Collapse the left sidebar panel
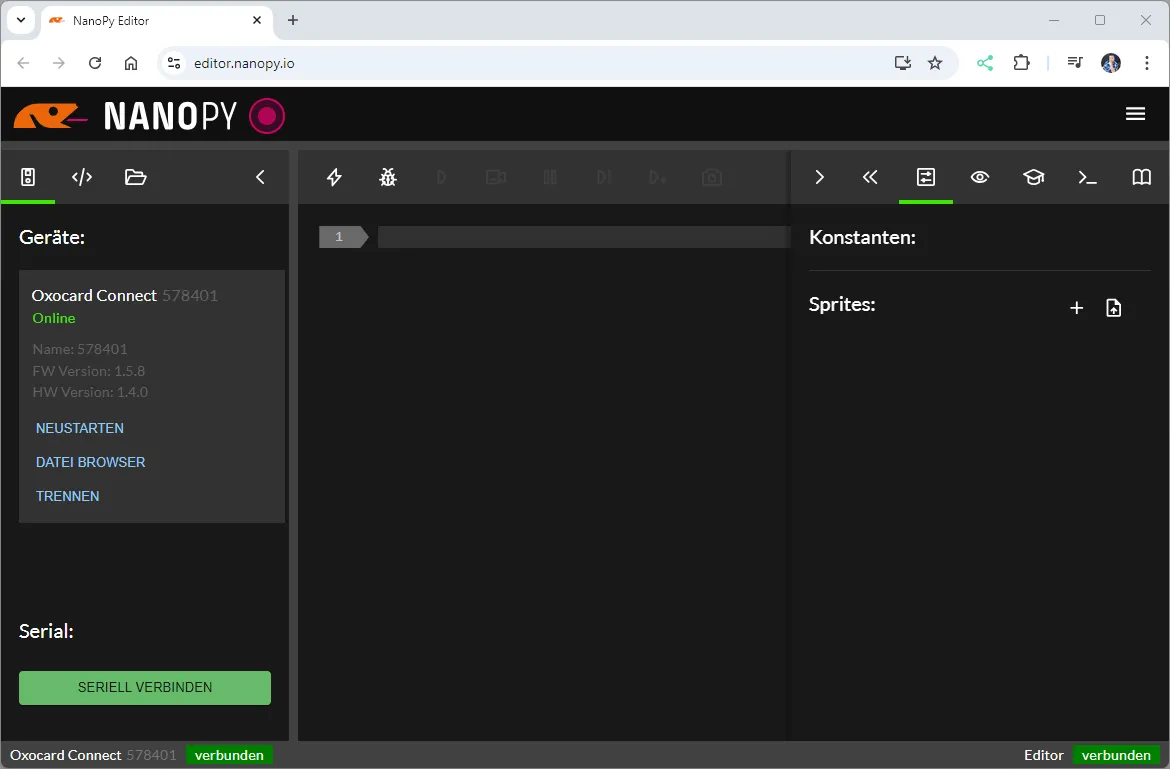 tap(260, 177)
